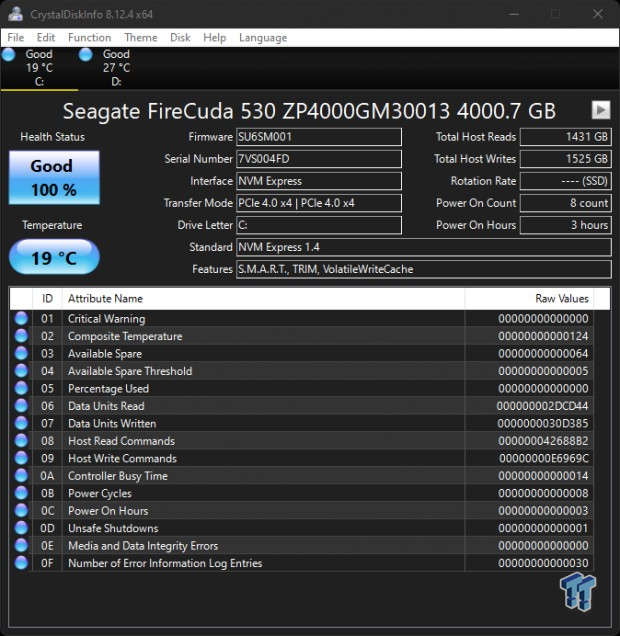Open the Language menu
This screenshot has width=620, height=636.
point(263,38)
